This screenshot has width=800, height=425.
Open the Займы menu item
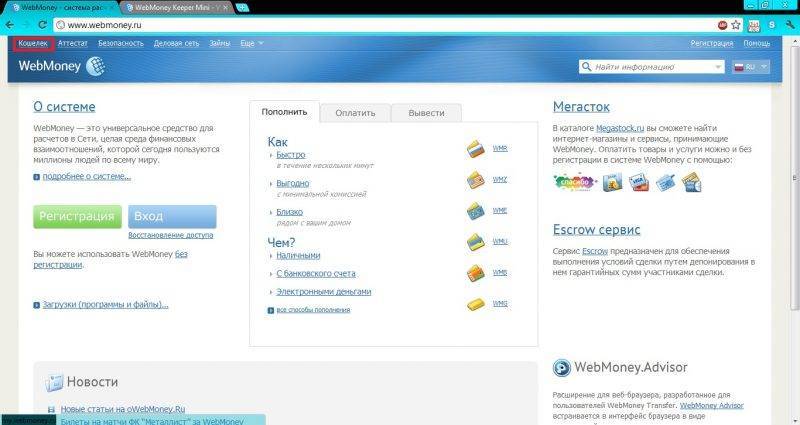[x=219, y=43]
